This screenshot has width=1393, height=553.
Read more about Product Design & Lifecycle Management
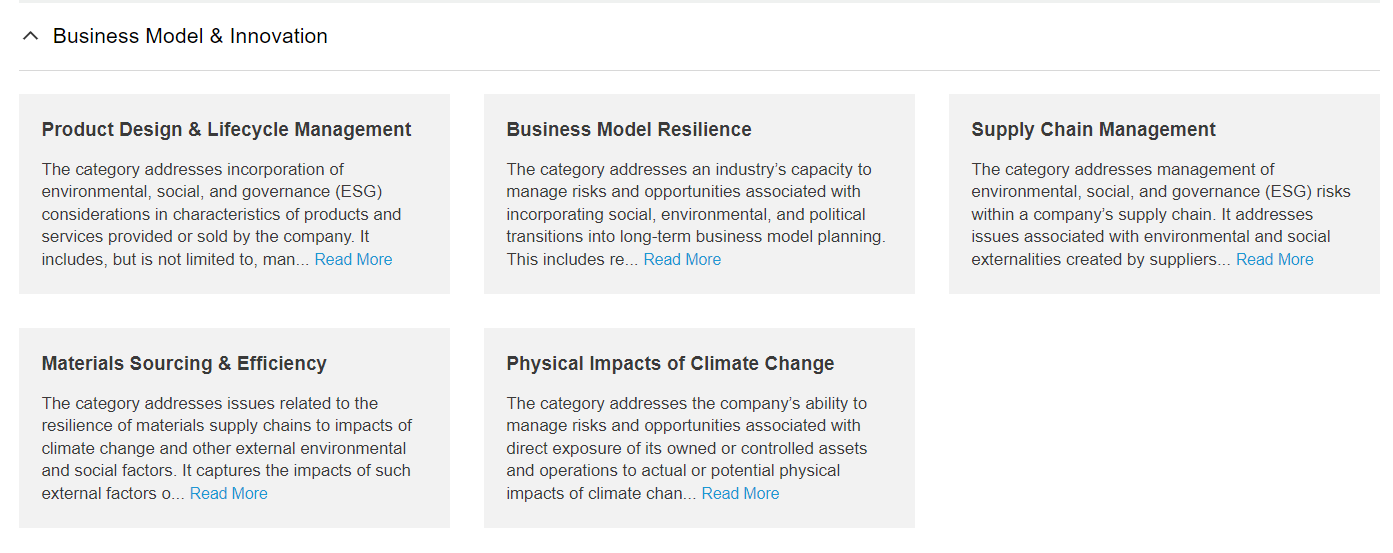[353, 260]
